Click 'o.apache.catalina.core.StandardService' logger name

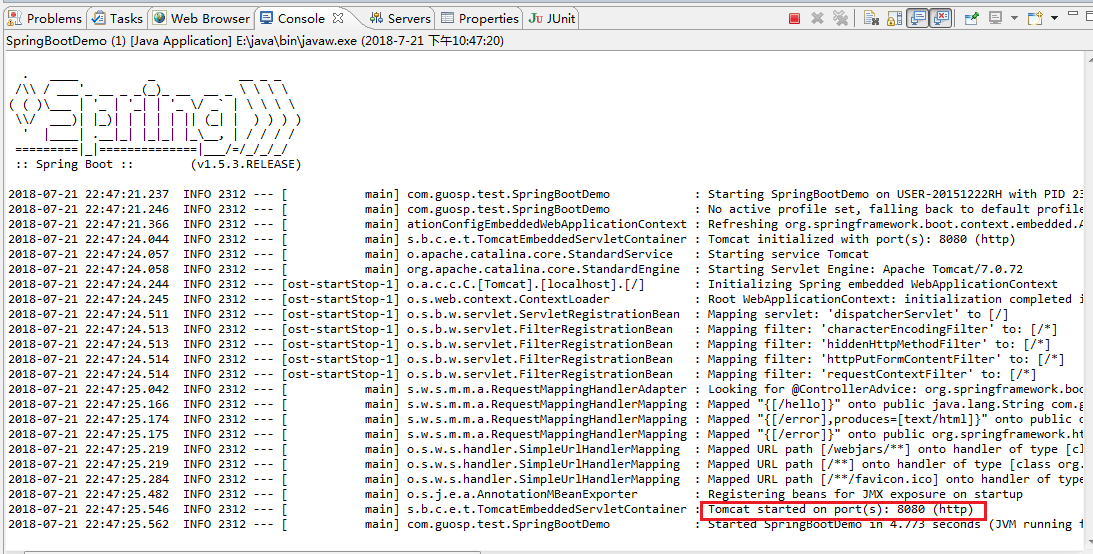tap(540, 254)
